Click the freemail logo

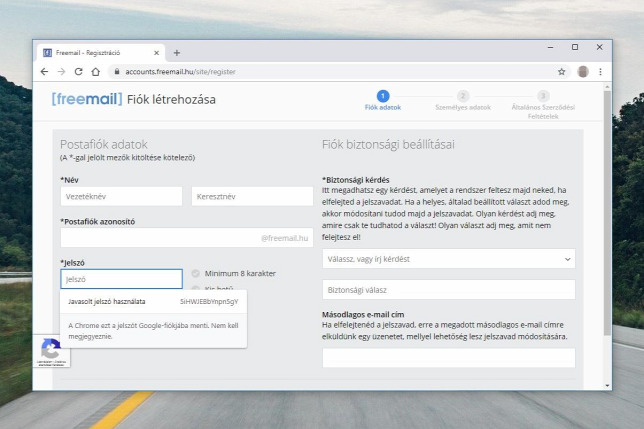point(87,99)
